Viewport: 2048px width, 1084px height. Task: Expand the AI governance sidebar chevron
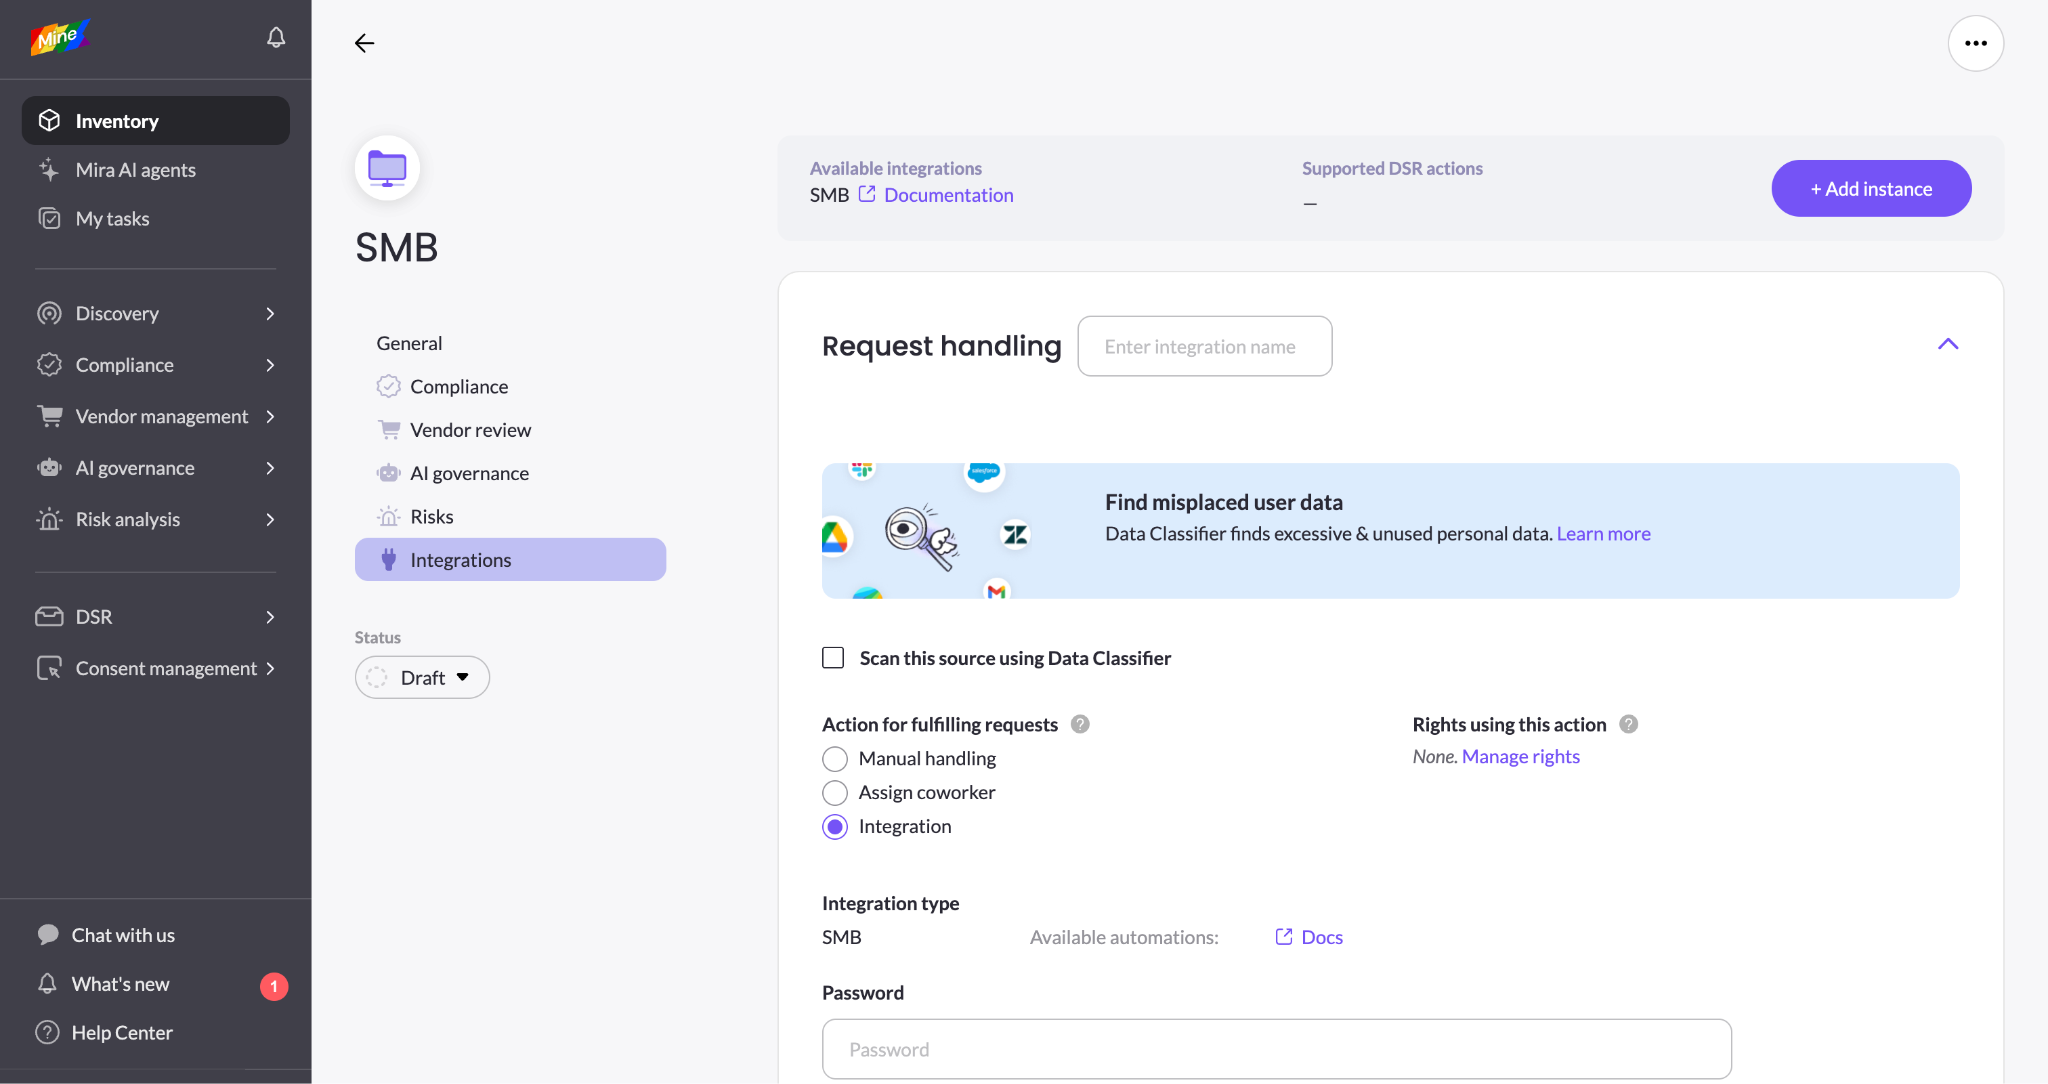tap(270, 468)
